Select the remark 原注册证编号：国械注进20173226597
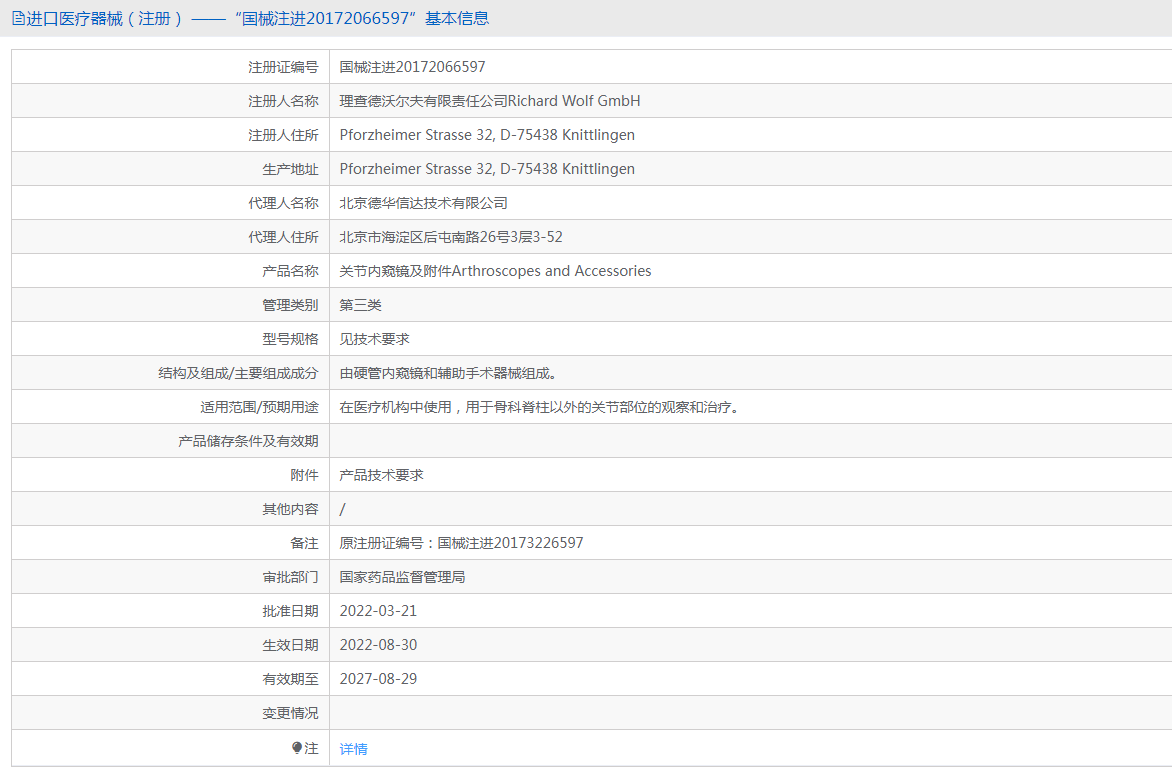Viewport: 1172px width, 768px height. point(461,543)
